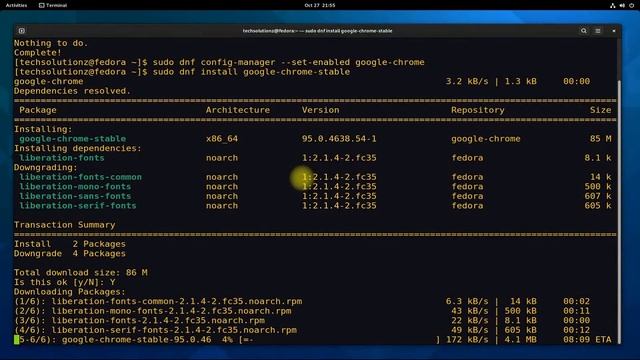
Task: Click the 'sudo dnf install google-chrome-stable' command
Action: click(x=251, y=72)
